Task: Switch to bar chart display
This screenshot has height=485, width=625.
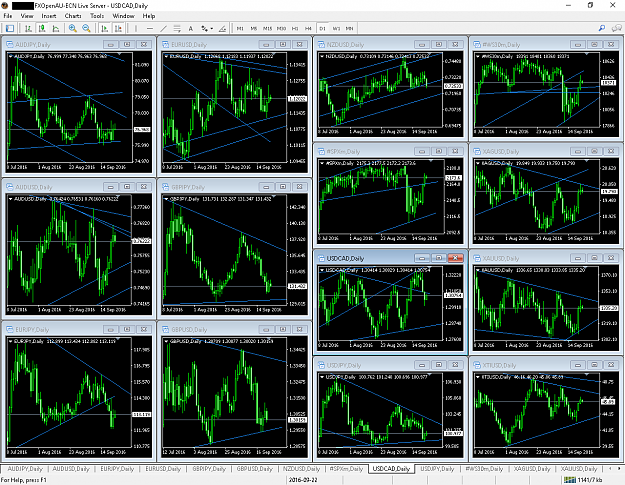Action: pyautogui.click(x=28, y=28)
